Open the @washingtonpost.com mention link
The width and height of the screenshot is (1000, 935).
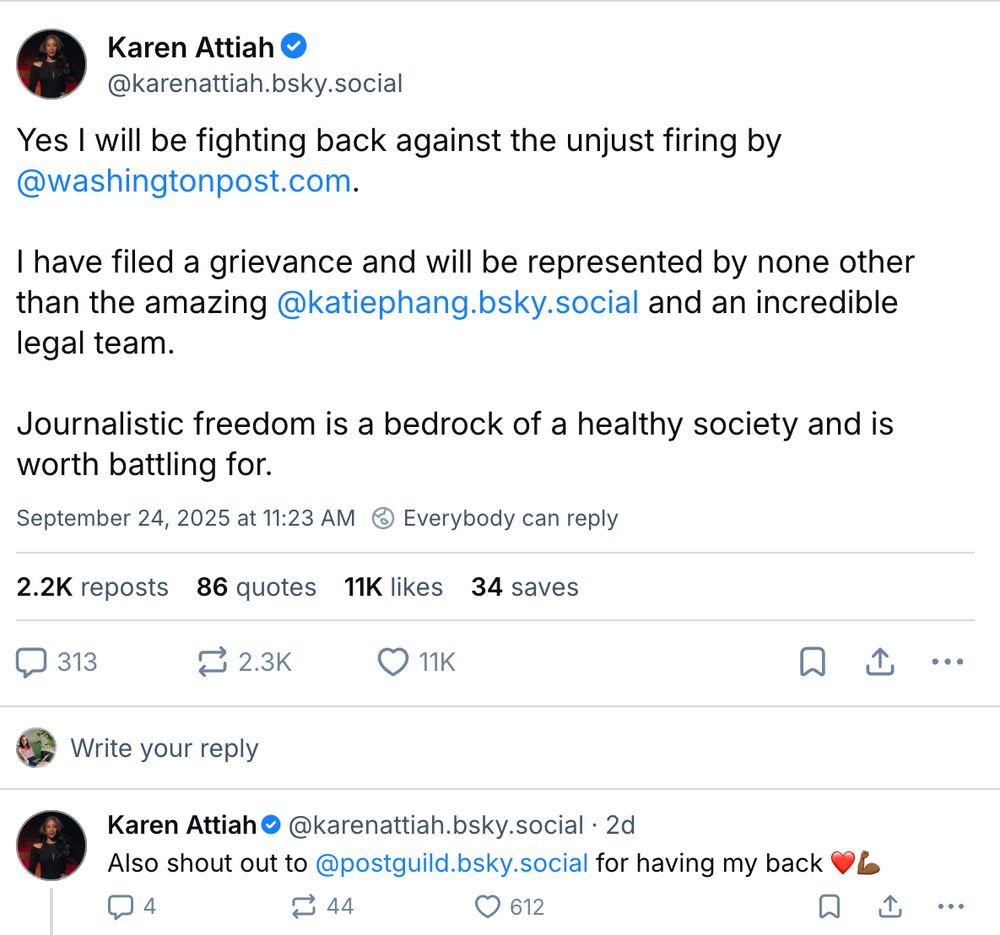[x=183, y=182]
